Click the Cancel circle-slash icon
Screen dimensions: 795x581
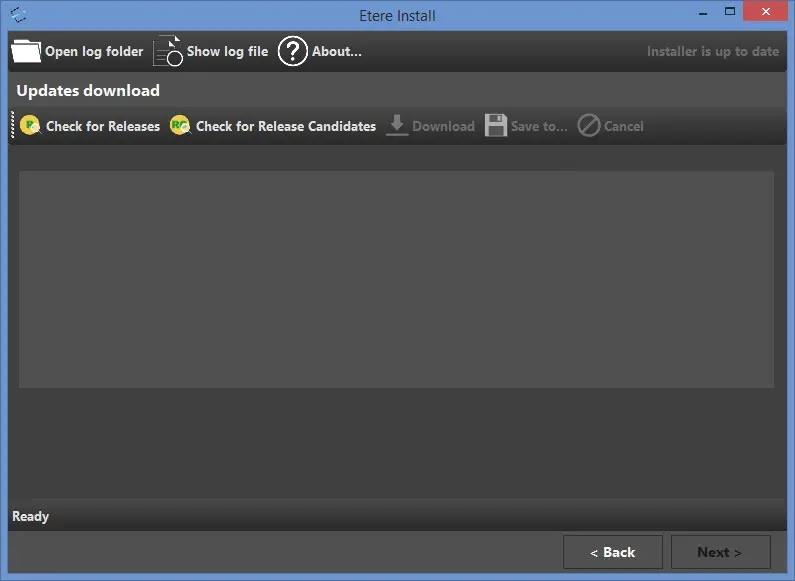(589, 126)
